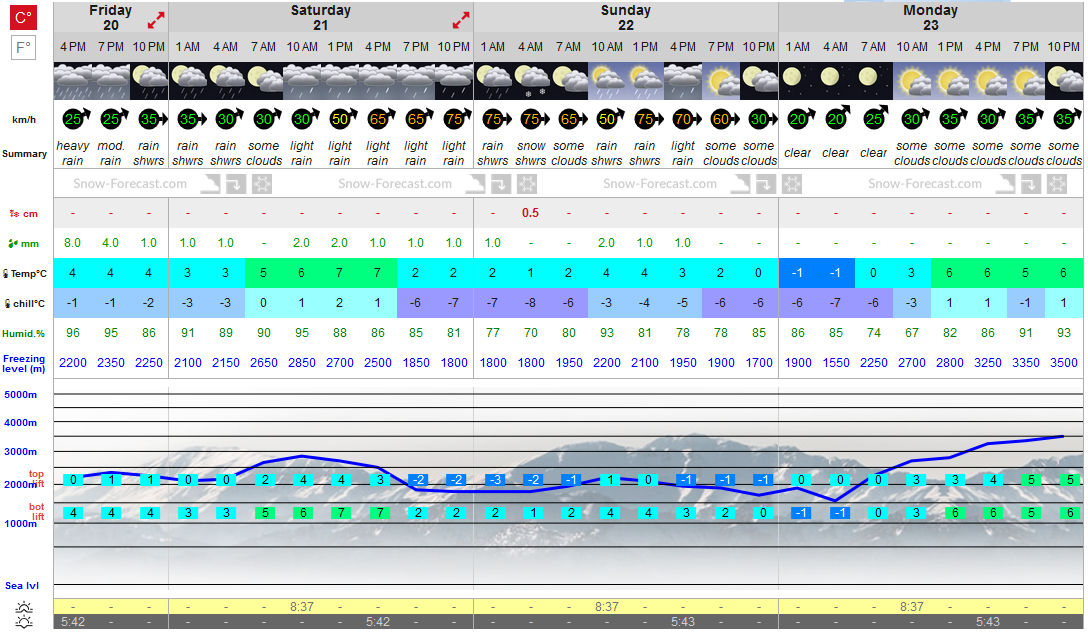
Task: Expand Saturday 21 forecast columns
Action: tap(461, 21)
